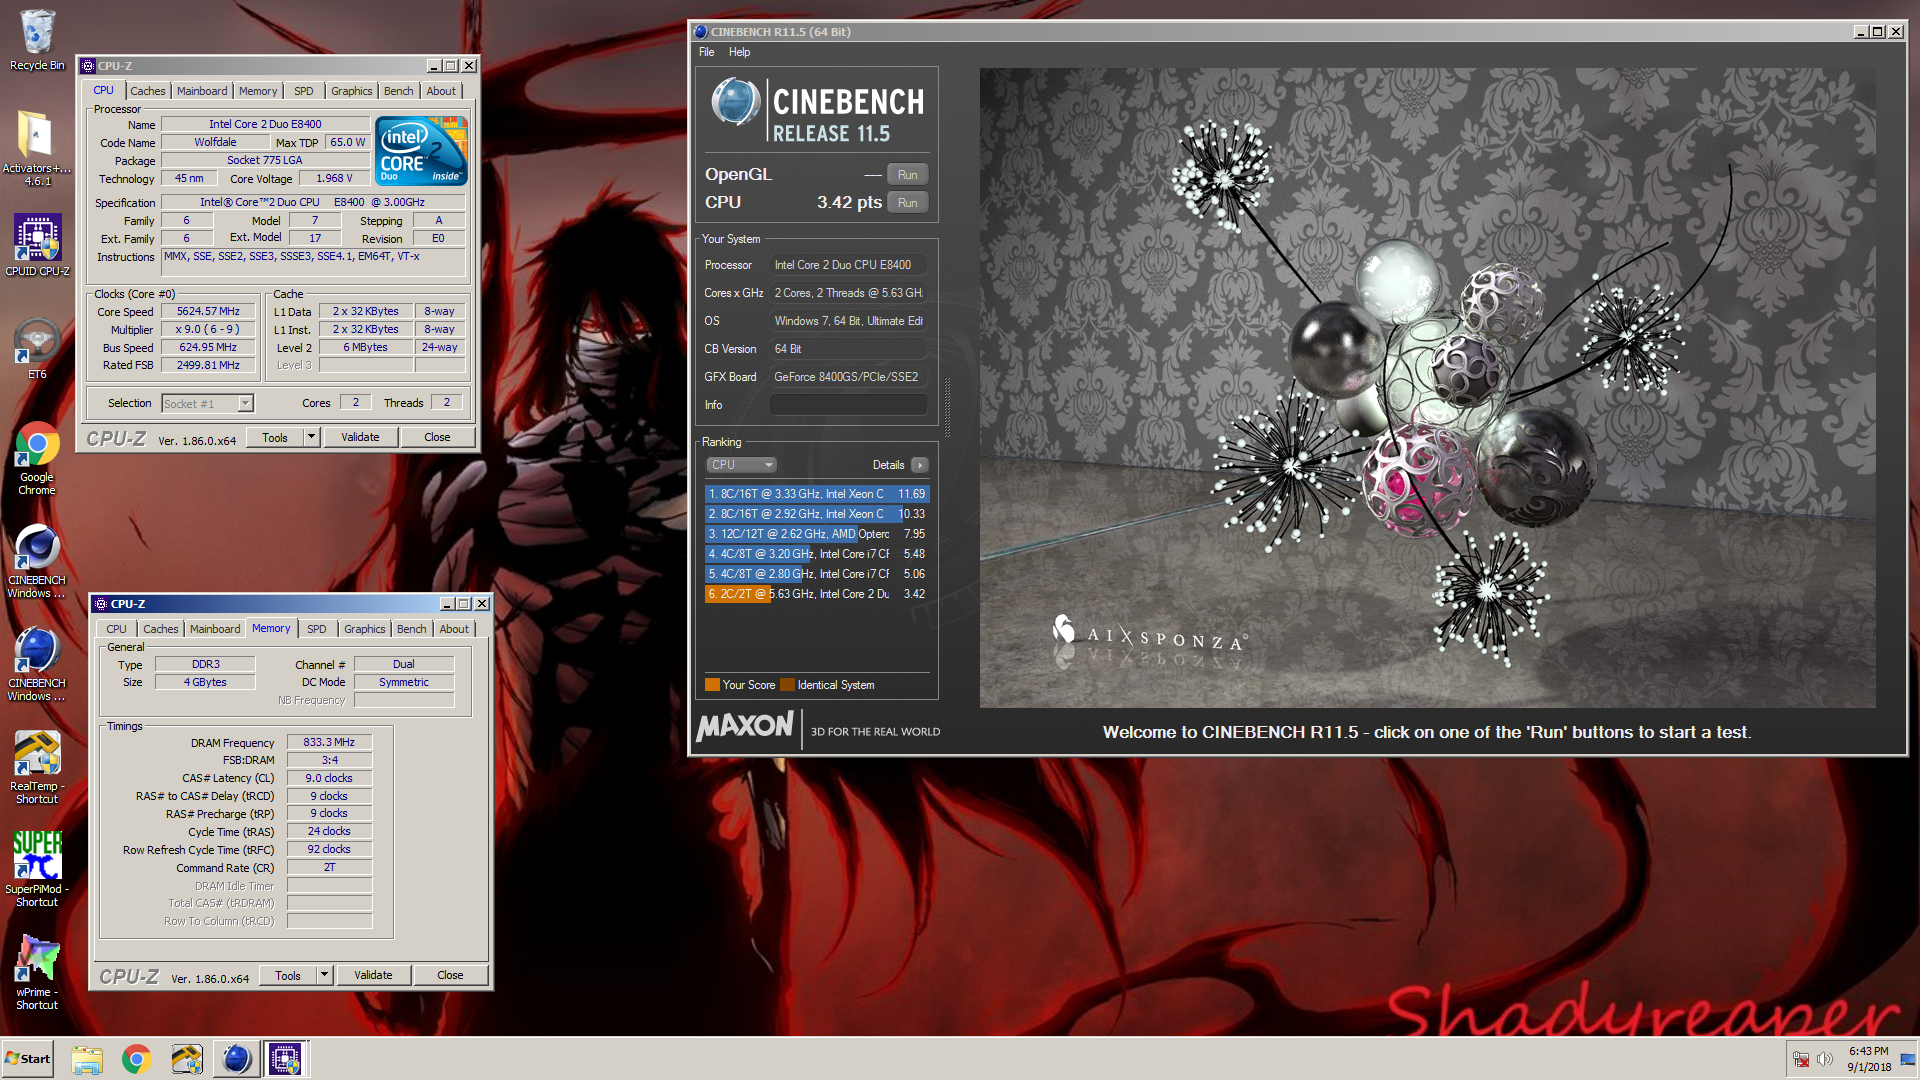The image size is (1920, 1080).
Task: Open Mainboard tab in bottom CPU-Z window
Action: tap(215, 629)
